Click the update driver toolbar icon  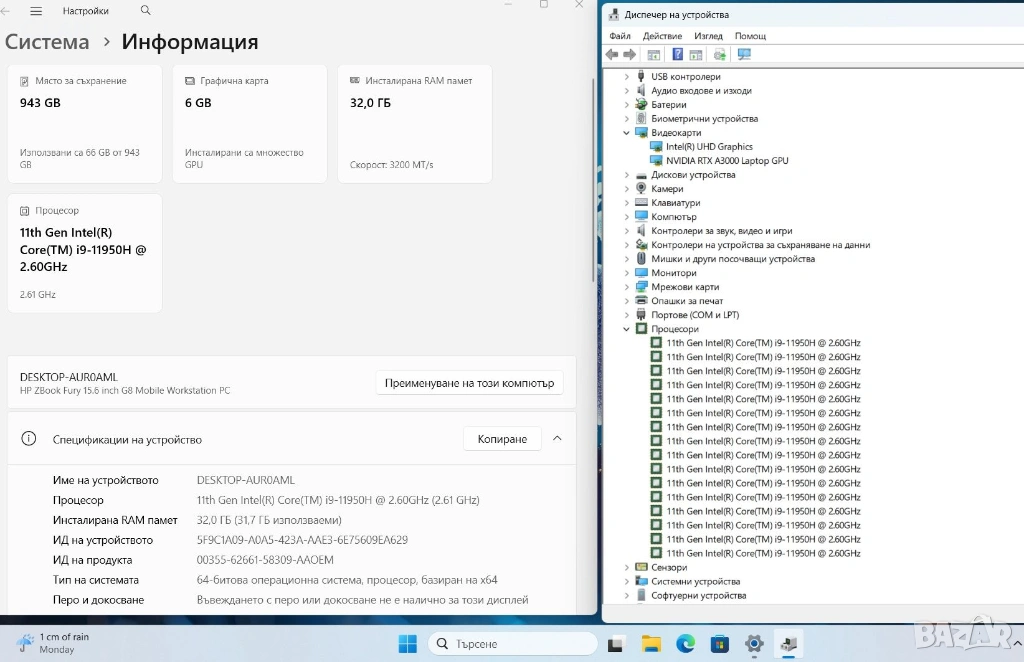720,55
